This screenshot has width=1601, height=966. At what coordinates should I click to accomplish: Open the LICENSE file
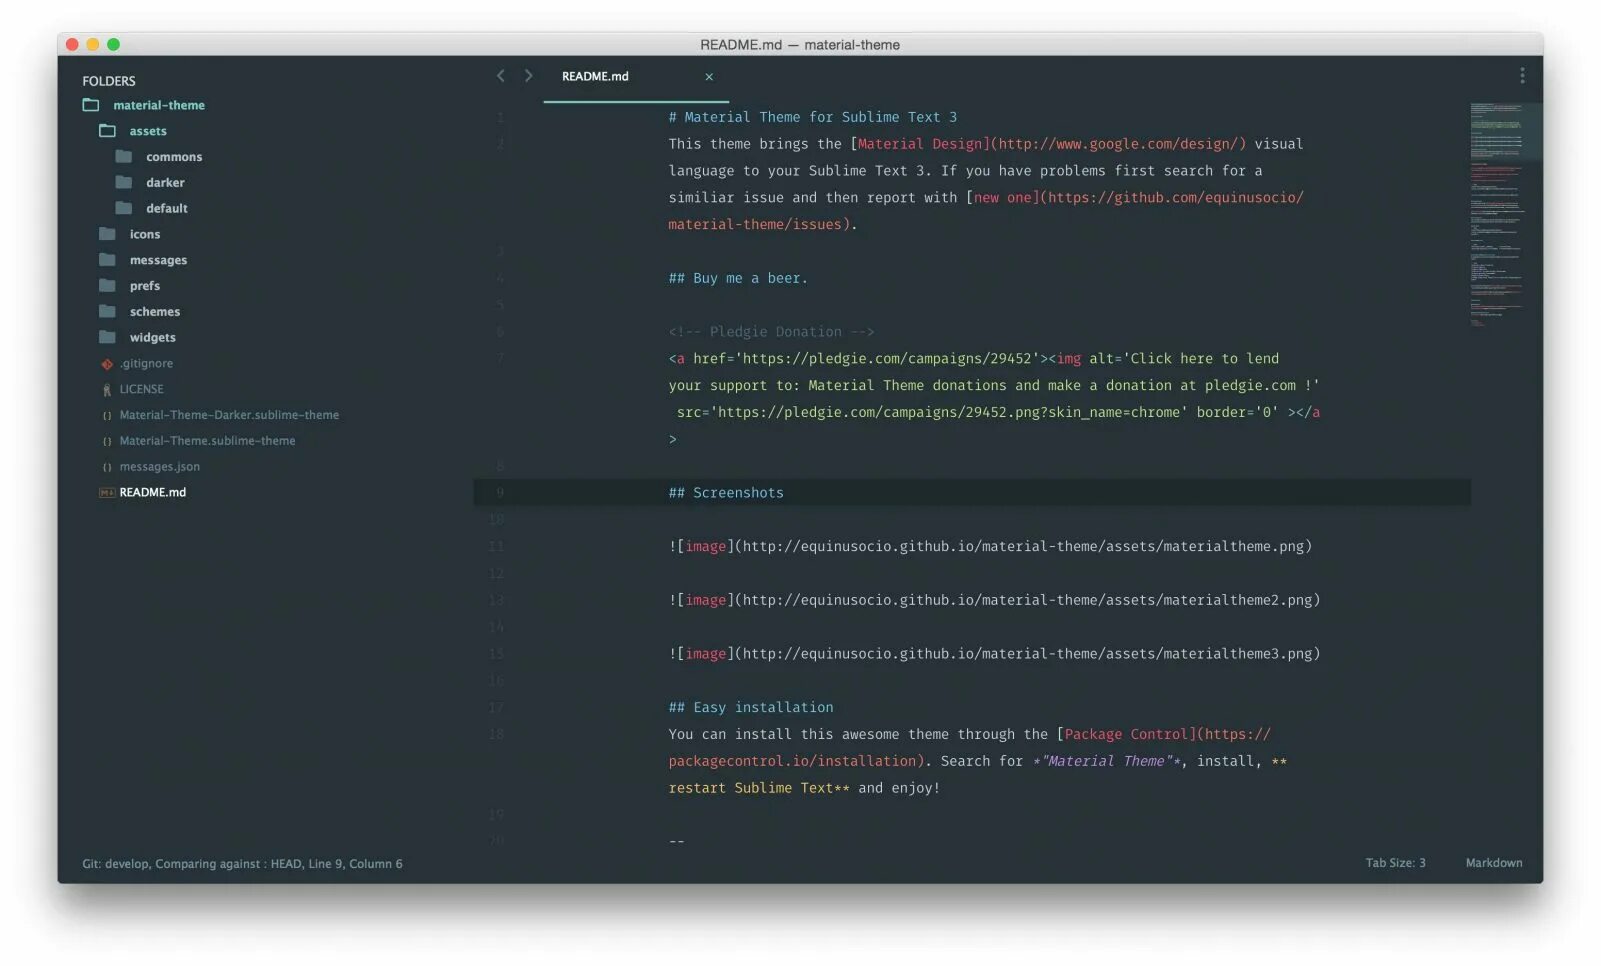pos(142,390)
